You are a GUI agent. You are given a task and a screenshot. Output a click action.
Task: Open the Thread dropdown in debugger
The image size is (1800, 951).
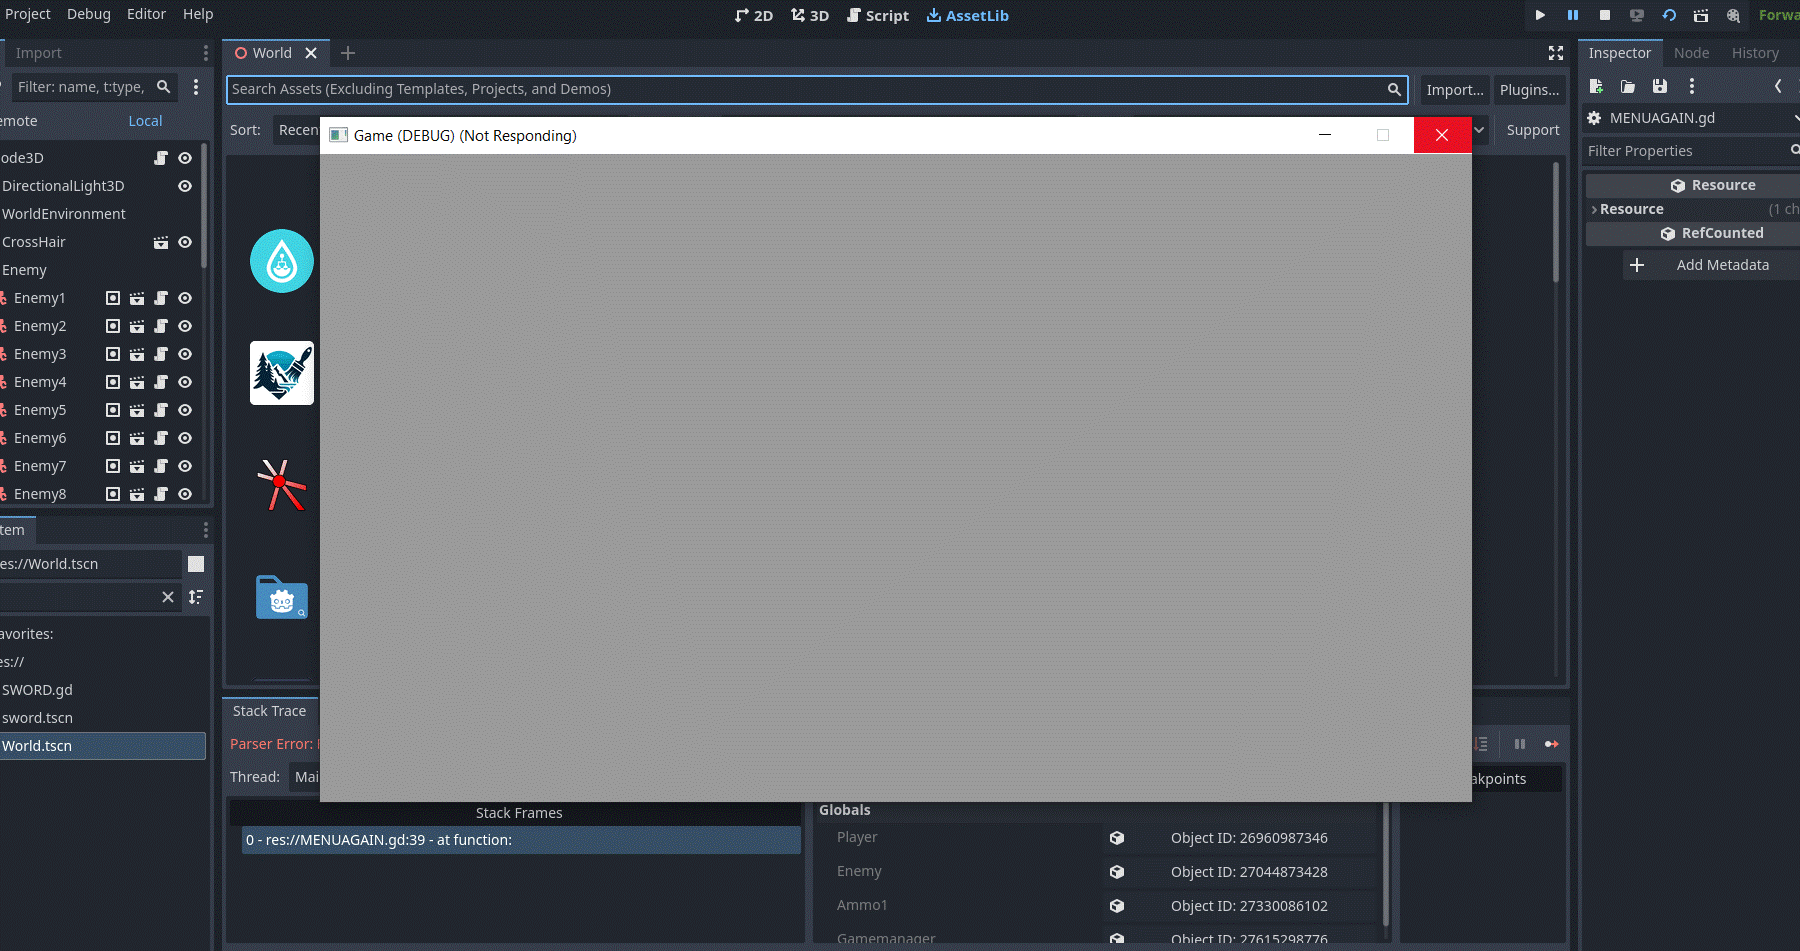(306, 777)
